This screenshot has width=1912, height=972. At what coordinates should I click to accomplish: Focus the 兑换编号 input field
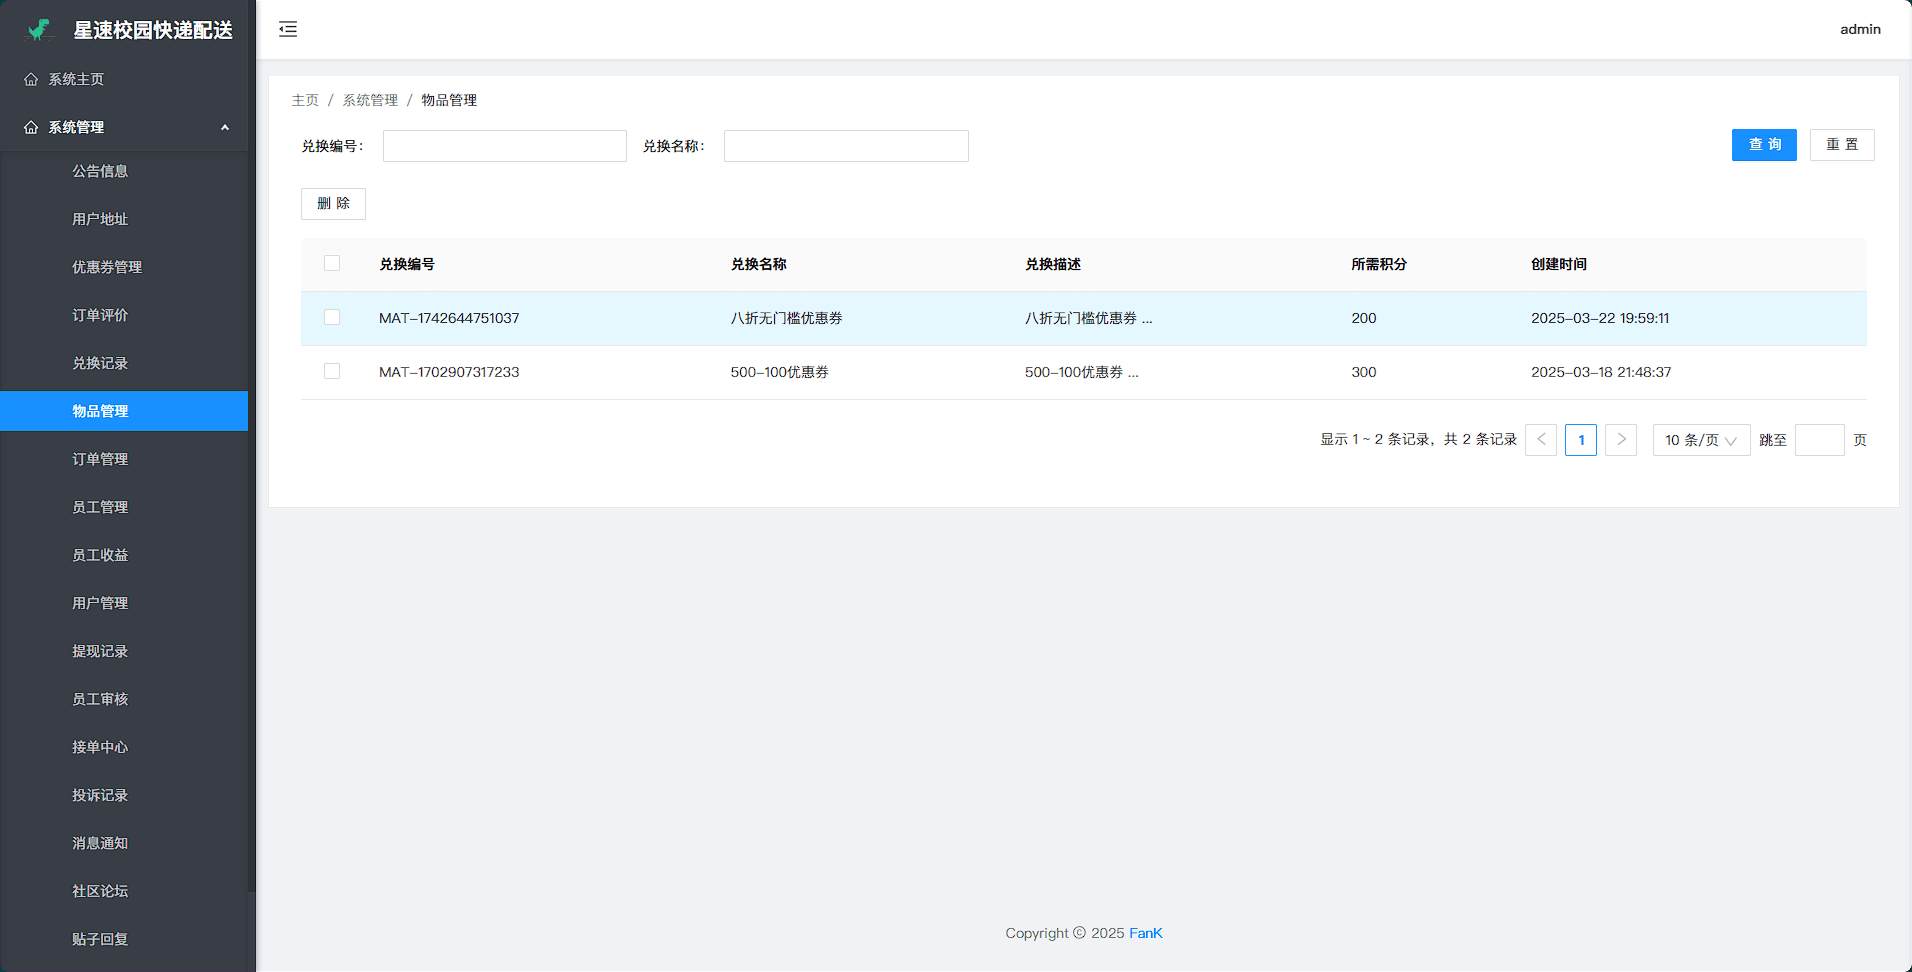[x=504, y=146]
